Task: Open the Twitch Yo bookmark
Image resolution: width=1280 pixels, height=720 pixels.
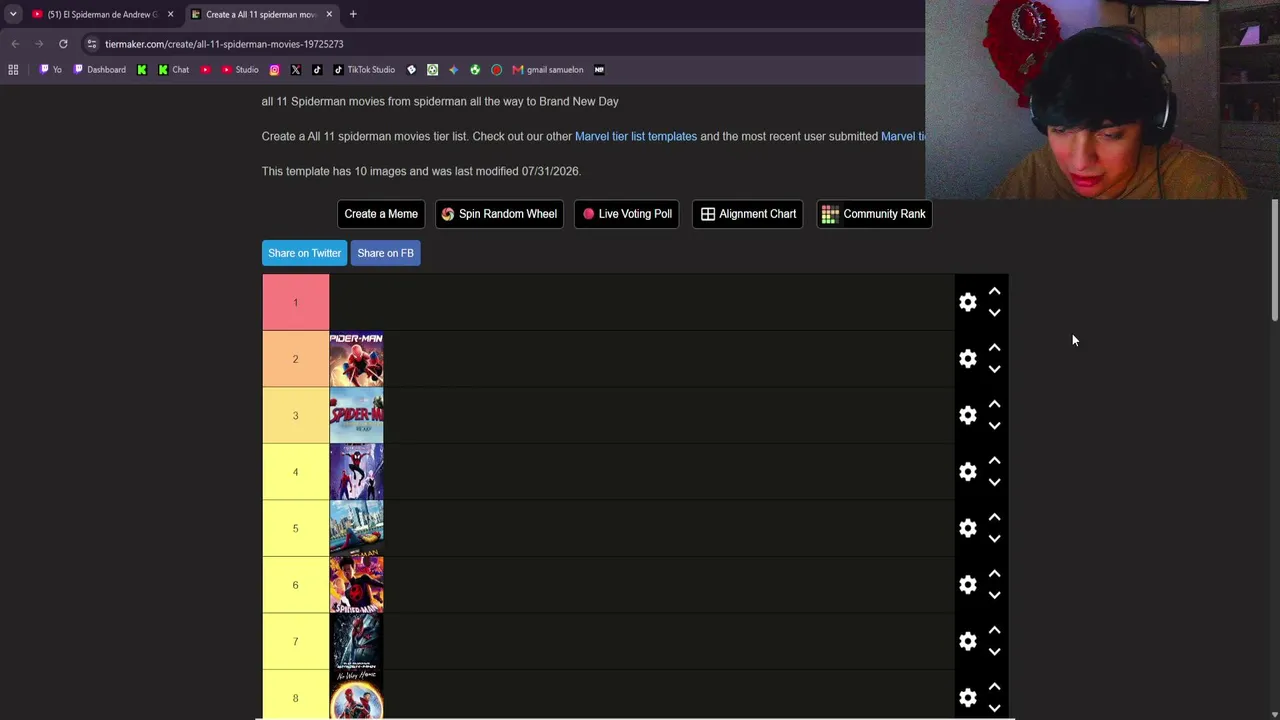Action: 50,70
